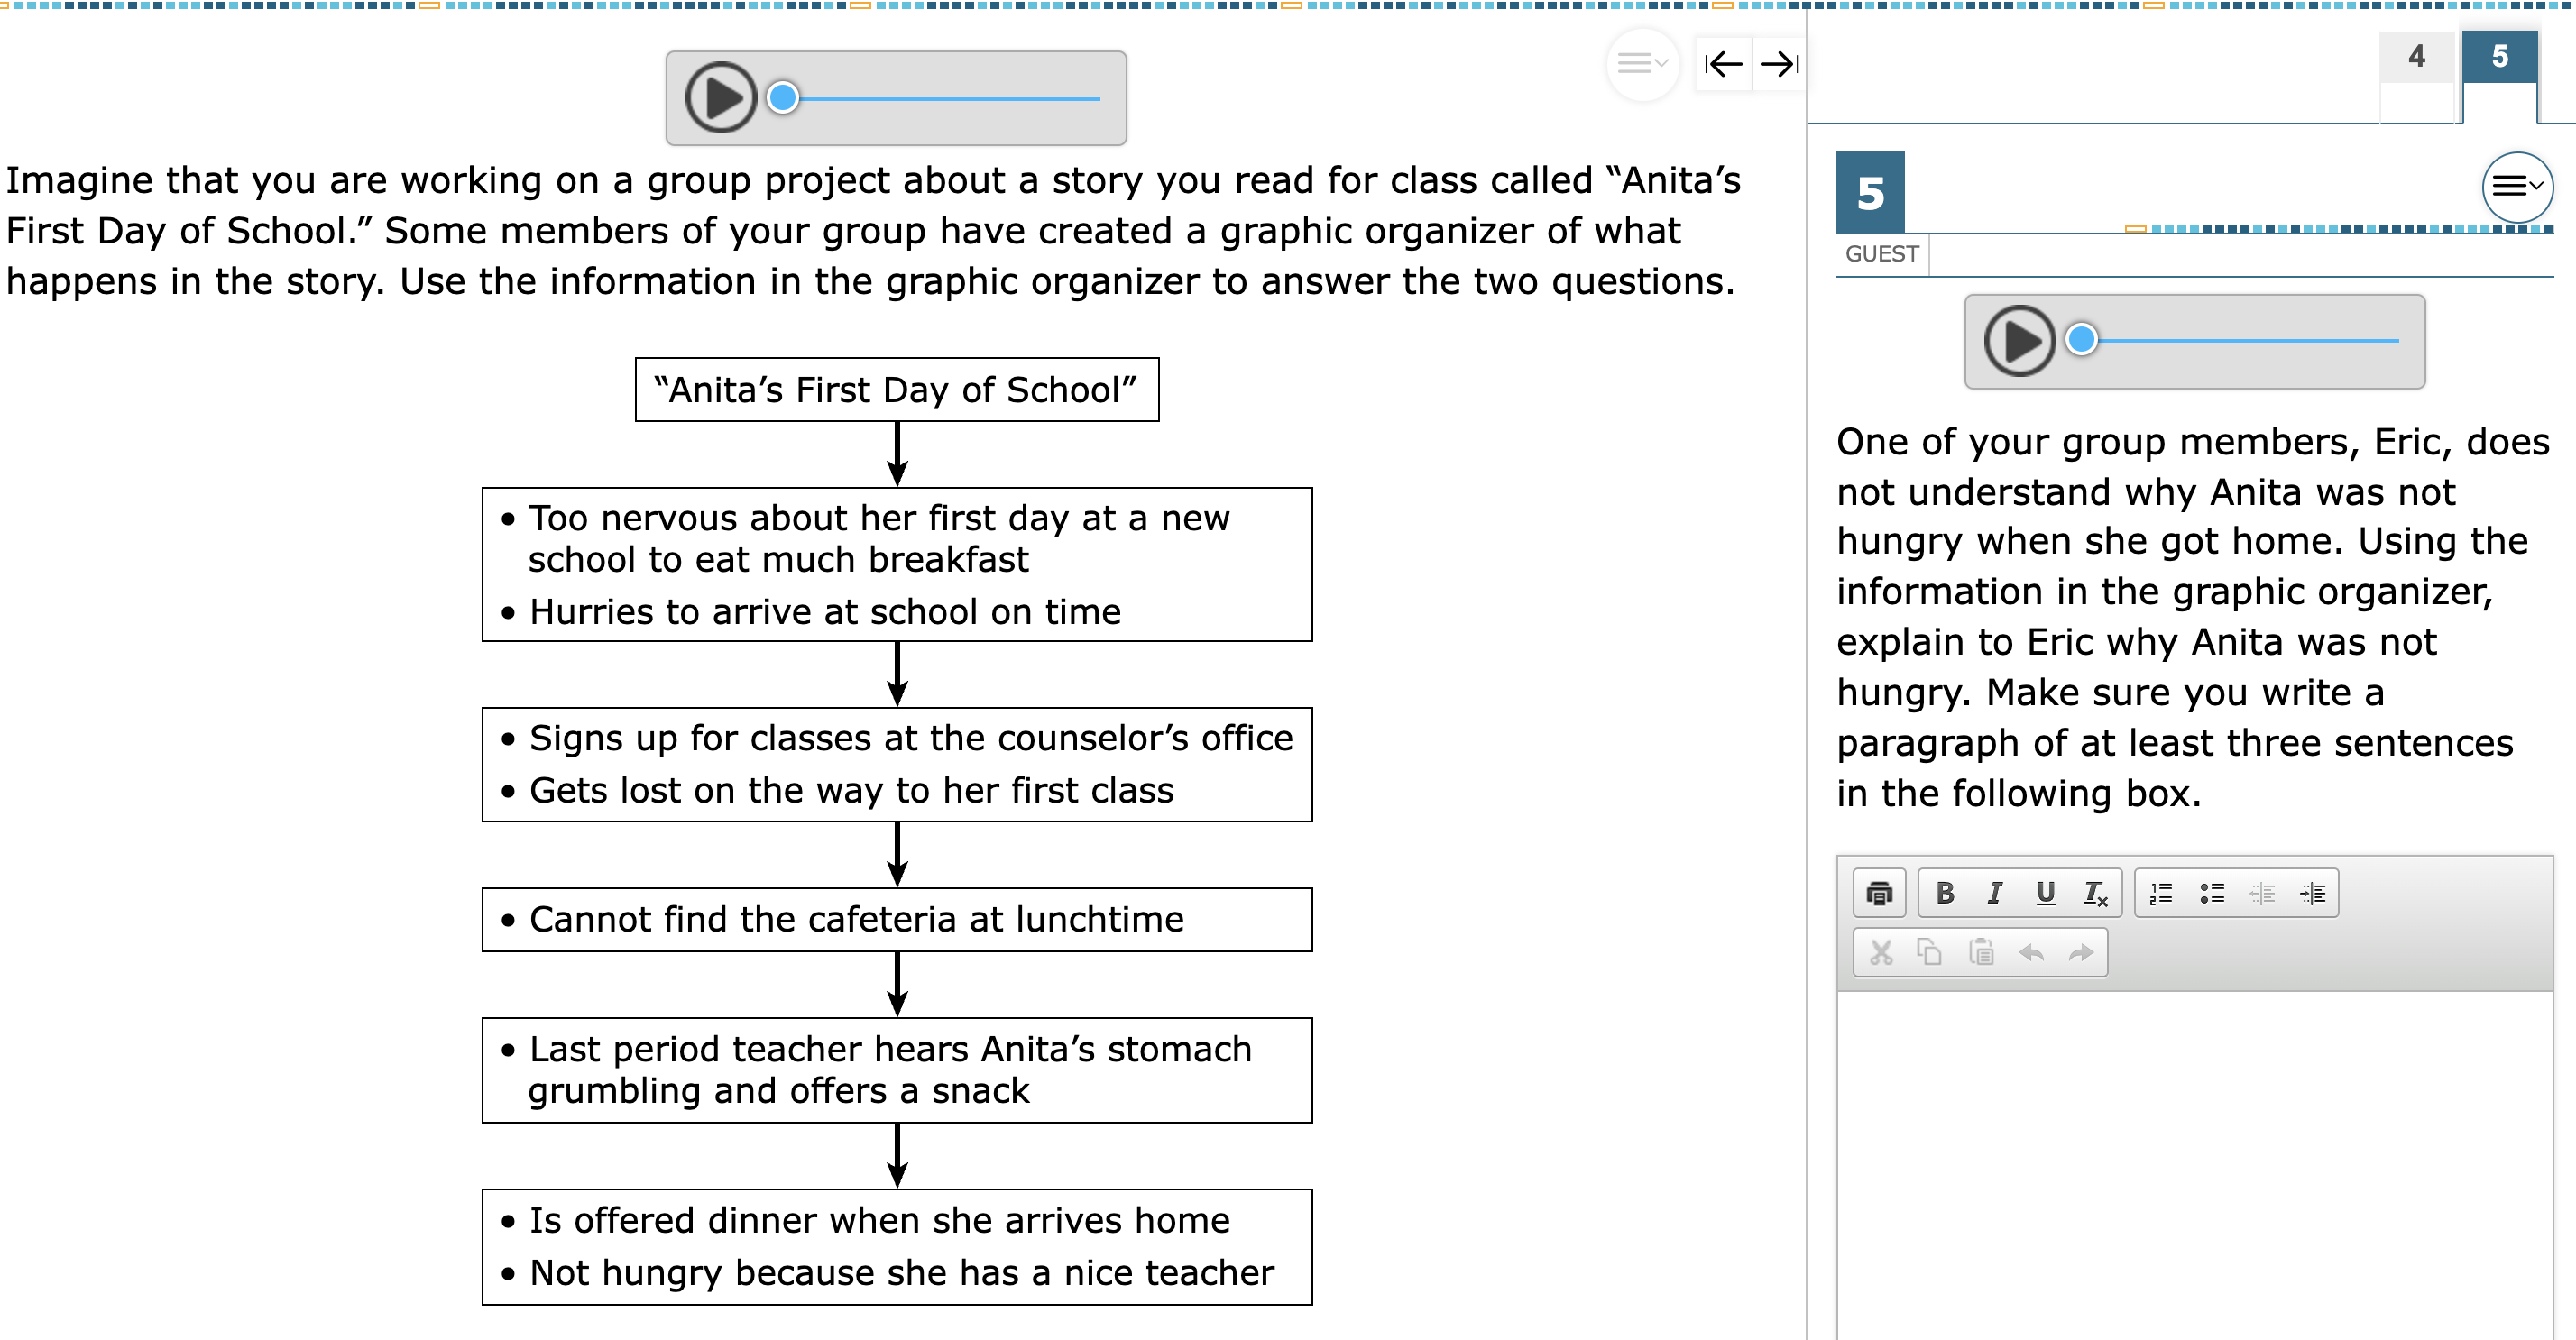The height and width of the screenshot is (1340, 2576).
Task: Insert a numbered list
Action: click(x=2161, y=893)
